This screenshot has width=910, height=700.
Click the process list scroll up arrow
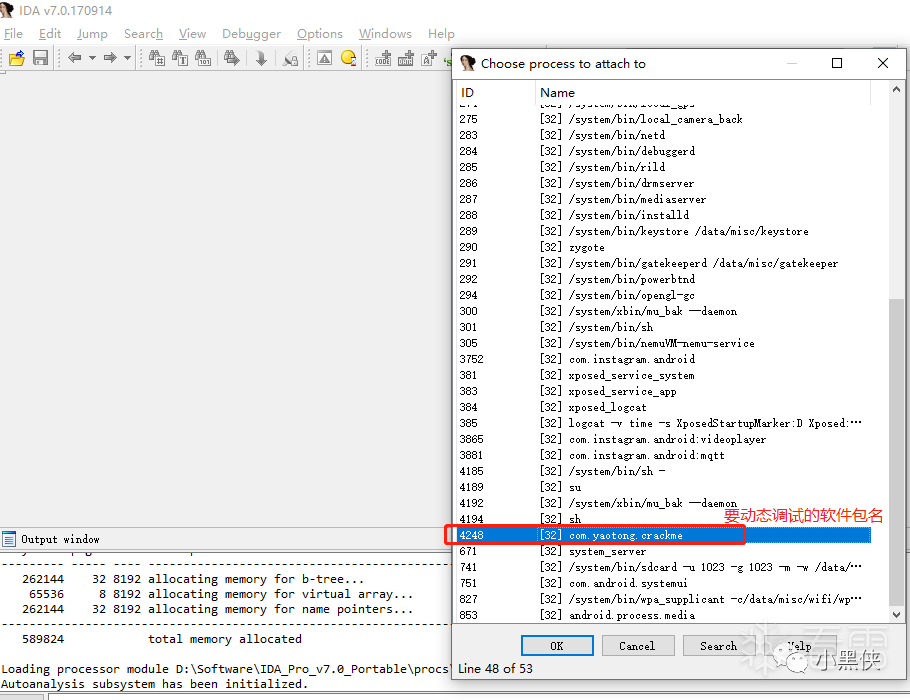click(896, 89)
